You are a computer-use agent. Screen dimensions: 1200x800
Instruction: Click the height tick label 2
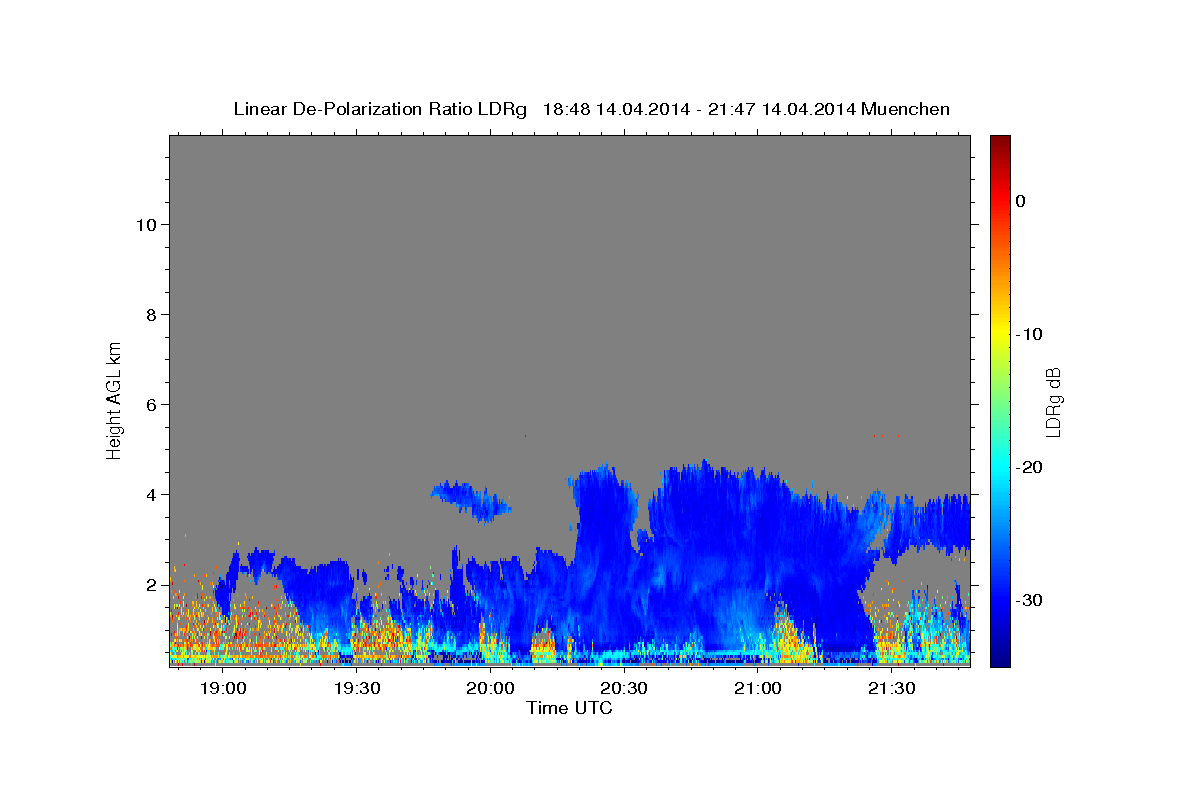(151, 585)
